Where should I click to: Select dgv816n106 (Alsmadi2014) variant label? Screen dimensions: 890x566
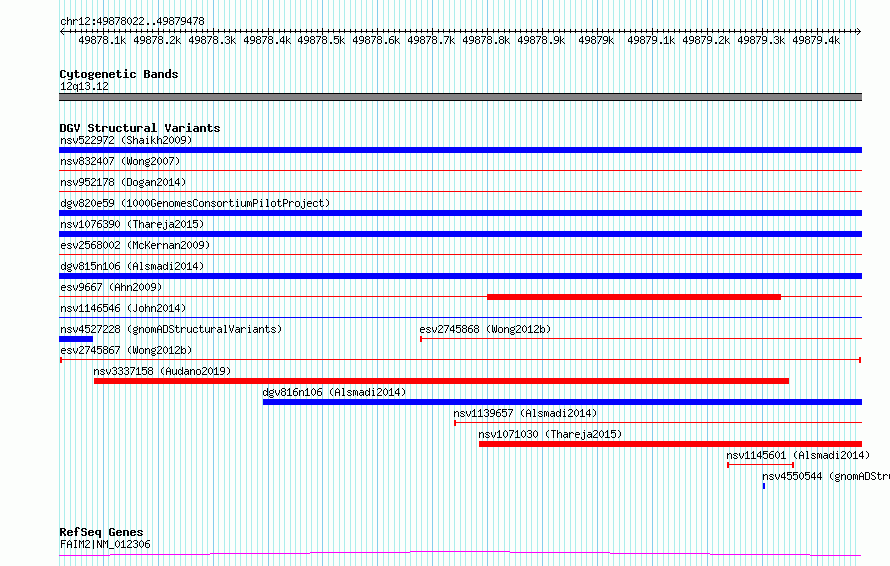pyautogui.click(x=334, y=392)
